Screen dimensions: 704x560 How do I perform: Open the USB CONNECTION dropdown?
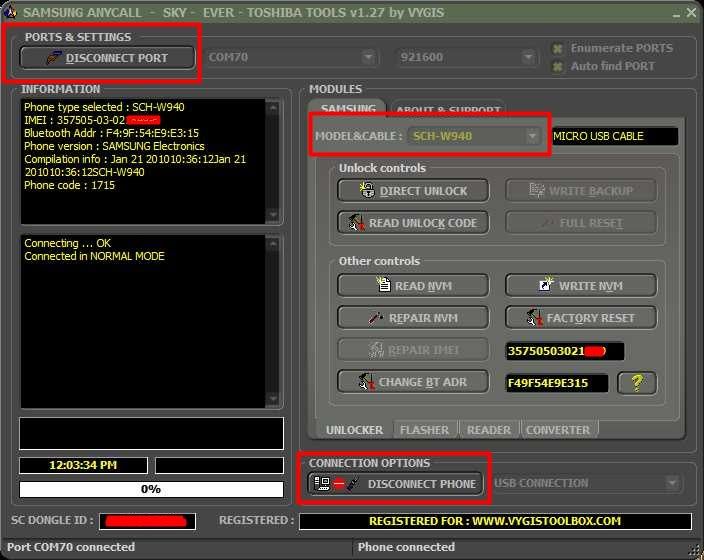(587, 483)
